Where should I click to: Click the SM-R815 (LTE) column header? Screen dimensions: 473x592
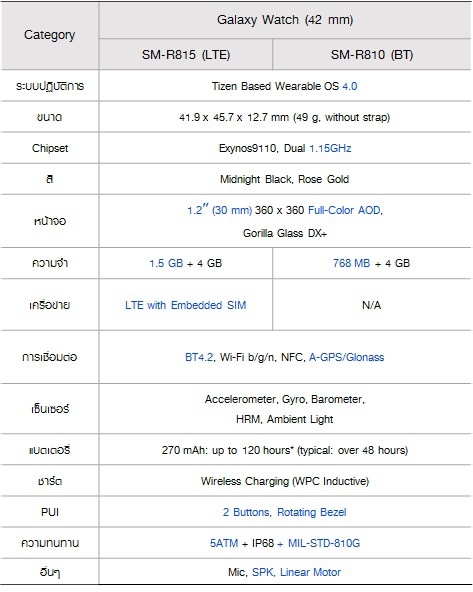[x=186, y=55]
